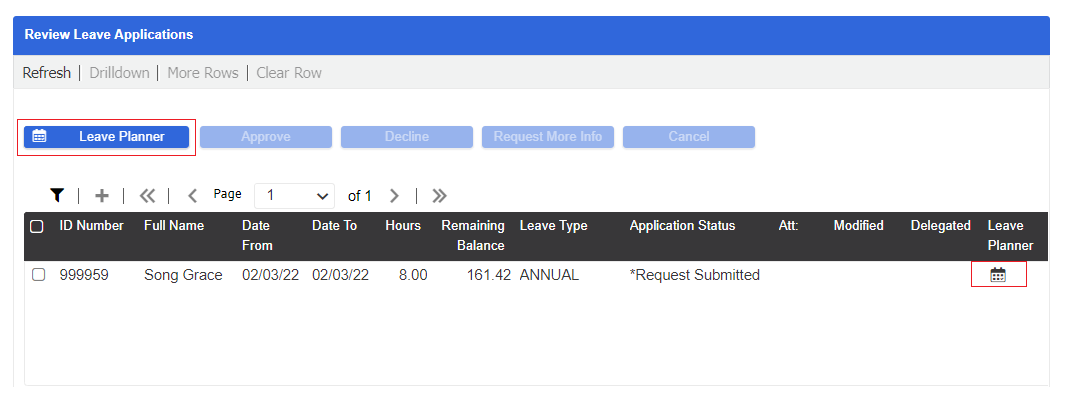Select Drilldown in the toolbar
This screenshot has width=1065, height=397.
click(120, 73)
